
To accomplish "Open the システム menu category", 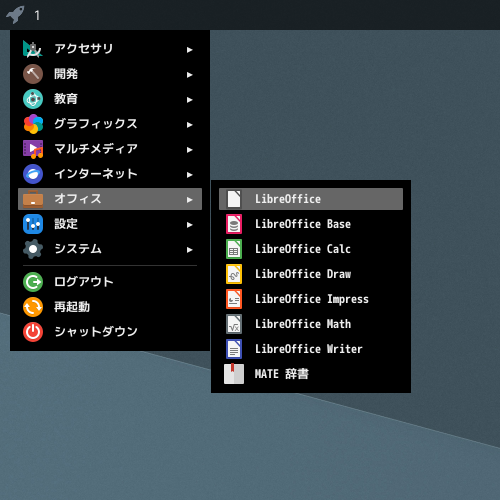I will tap(110, 249).
